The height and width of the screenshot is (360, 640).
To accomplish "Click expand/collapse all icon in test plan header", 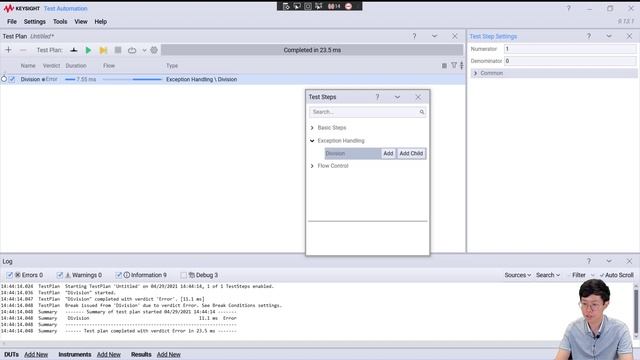I will 462,65.
